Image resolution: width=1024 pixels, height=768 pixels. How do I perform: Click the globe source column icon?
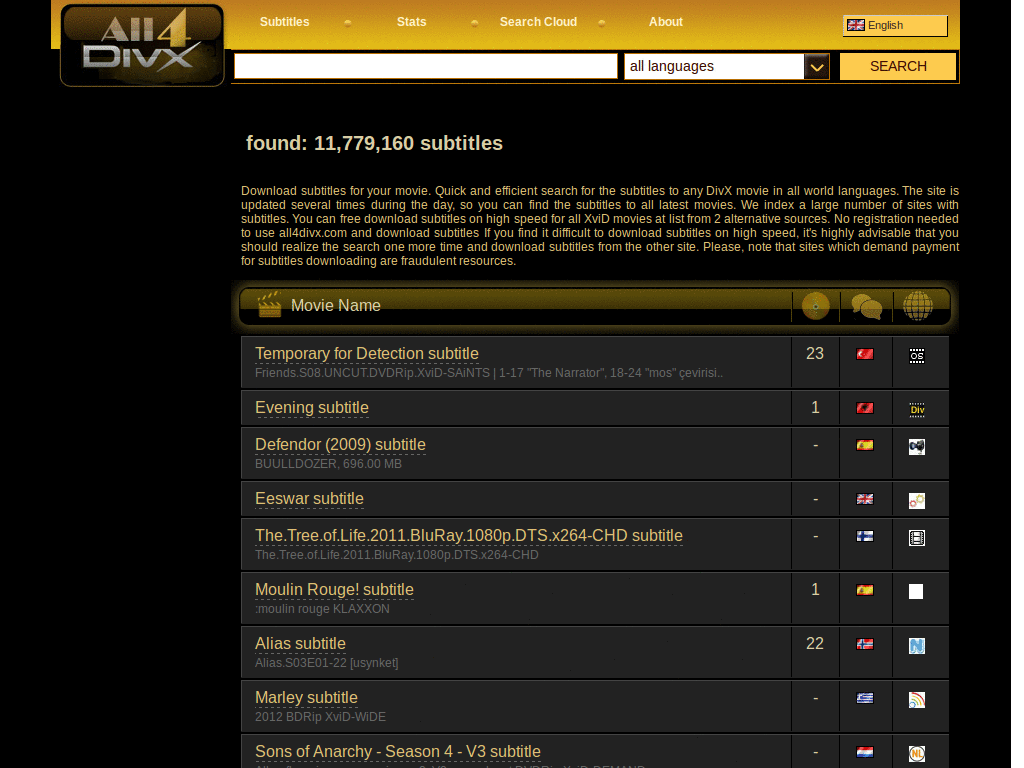[x=918, y=306]
